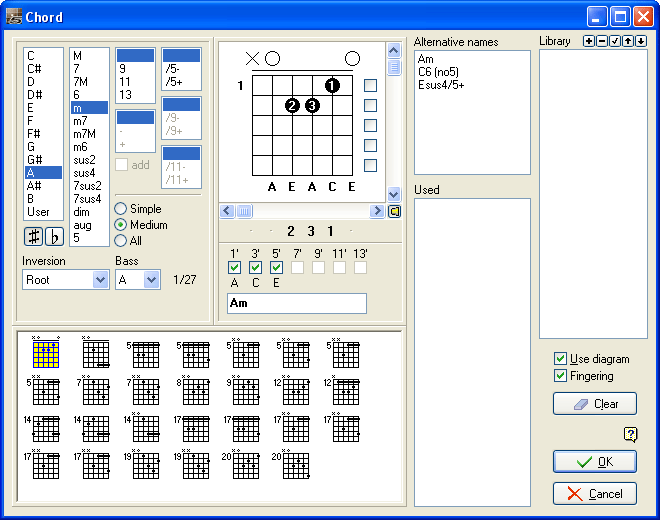This screenshot has width=660, height=520.
Task: Click the chord name field showing Am
Action: [x=297, y=303]
